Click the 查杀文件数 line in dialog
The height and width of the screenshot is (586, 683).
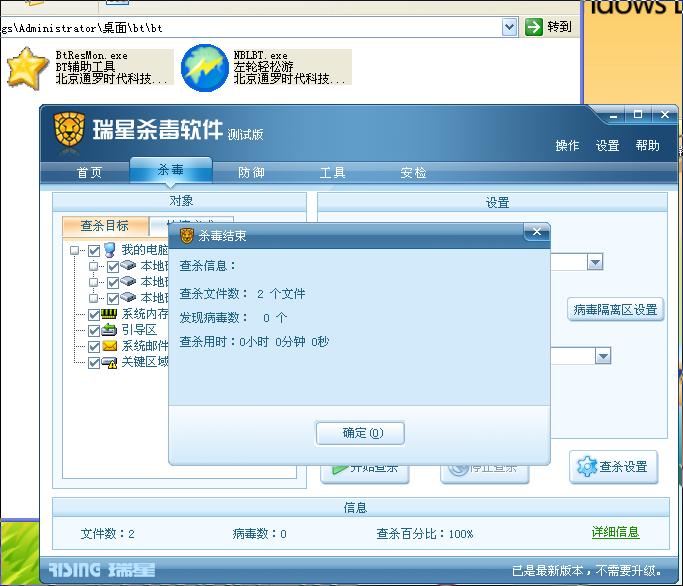pos(242,294)
